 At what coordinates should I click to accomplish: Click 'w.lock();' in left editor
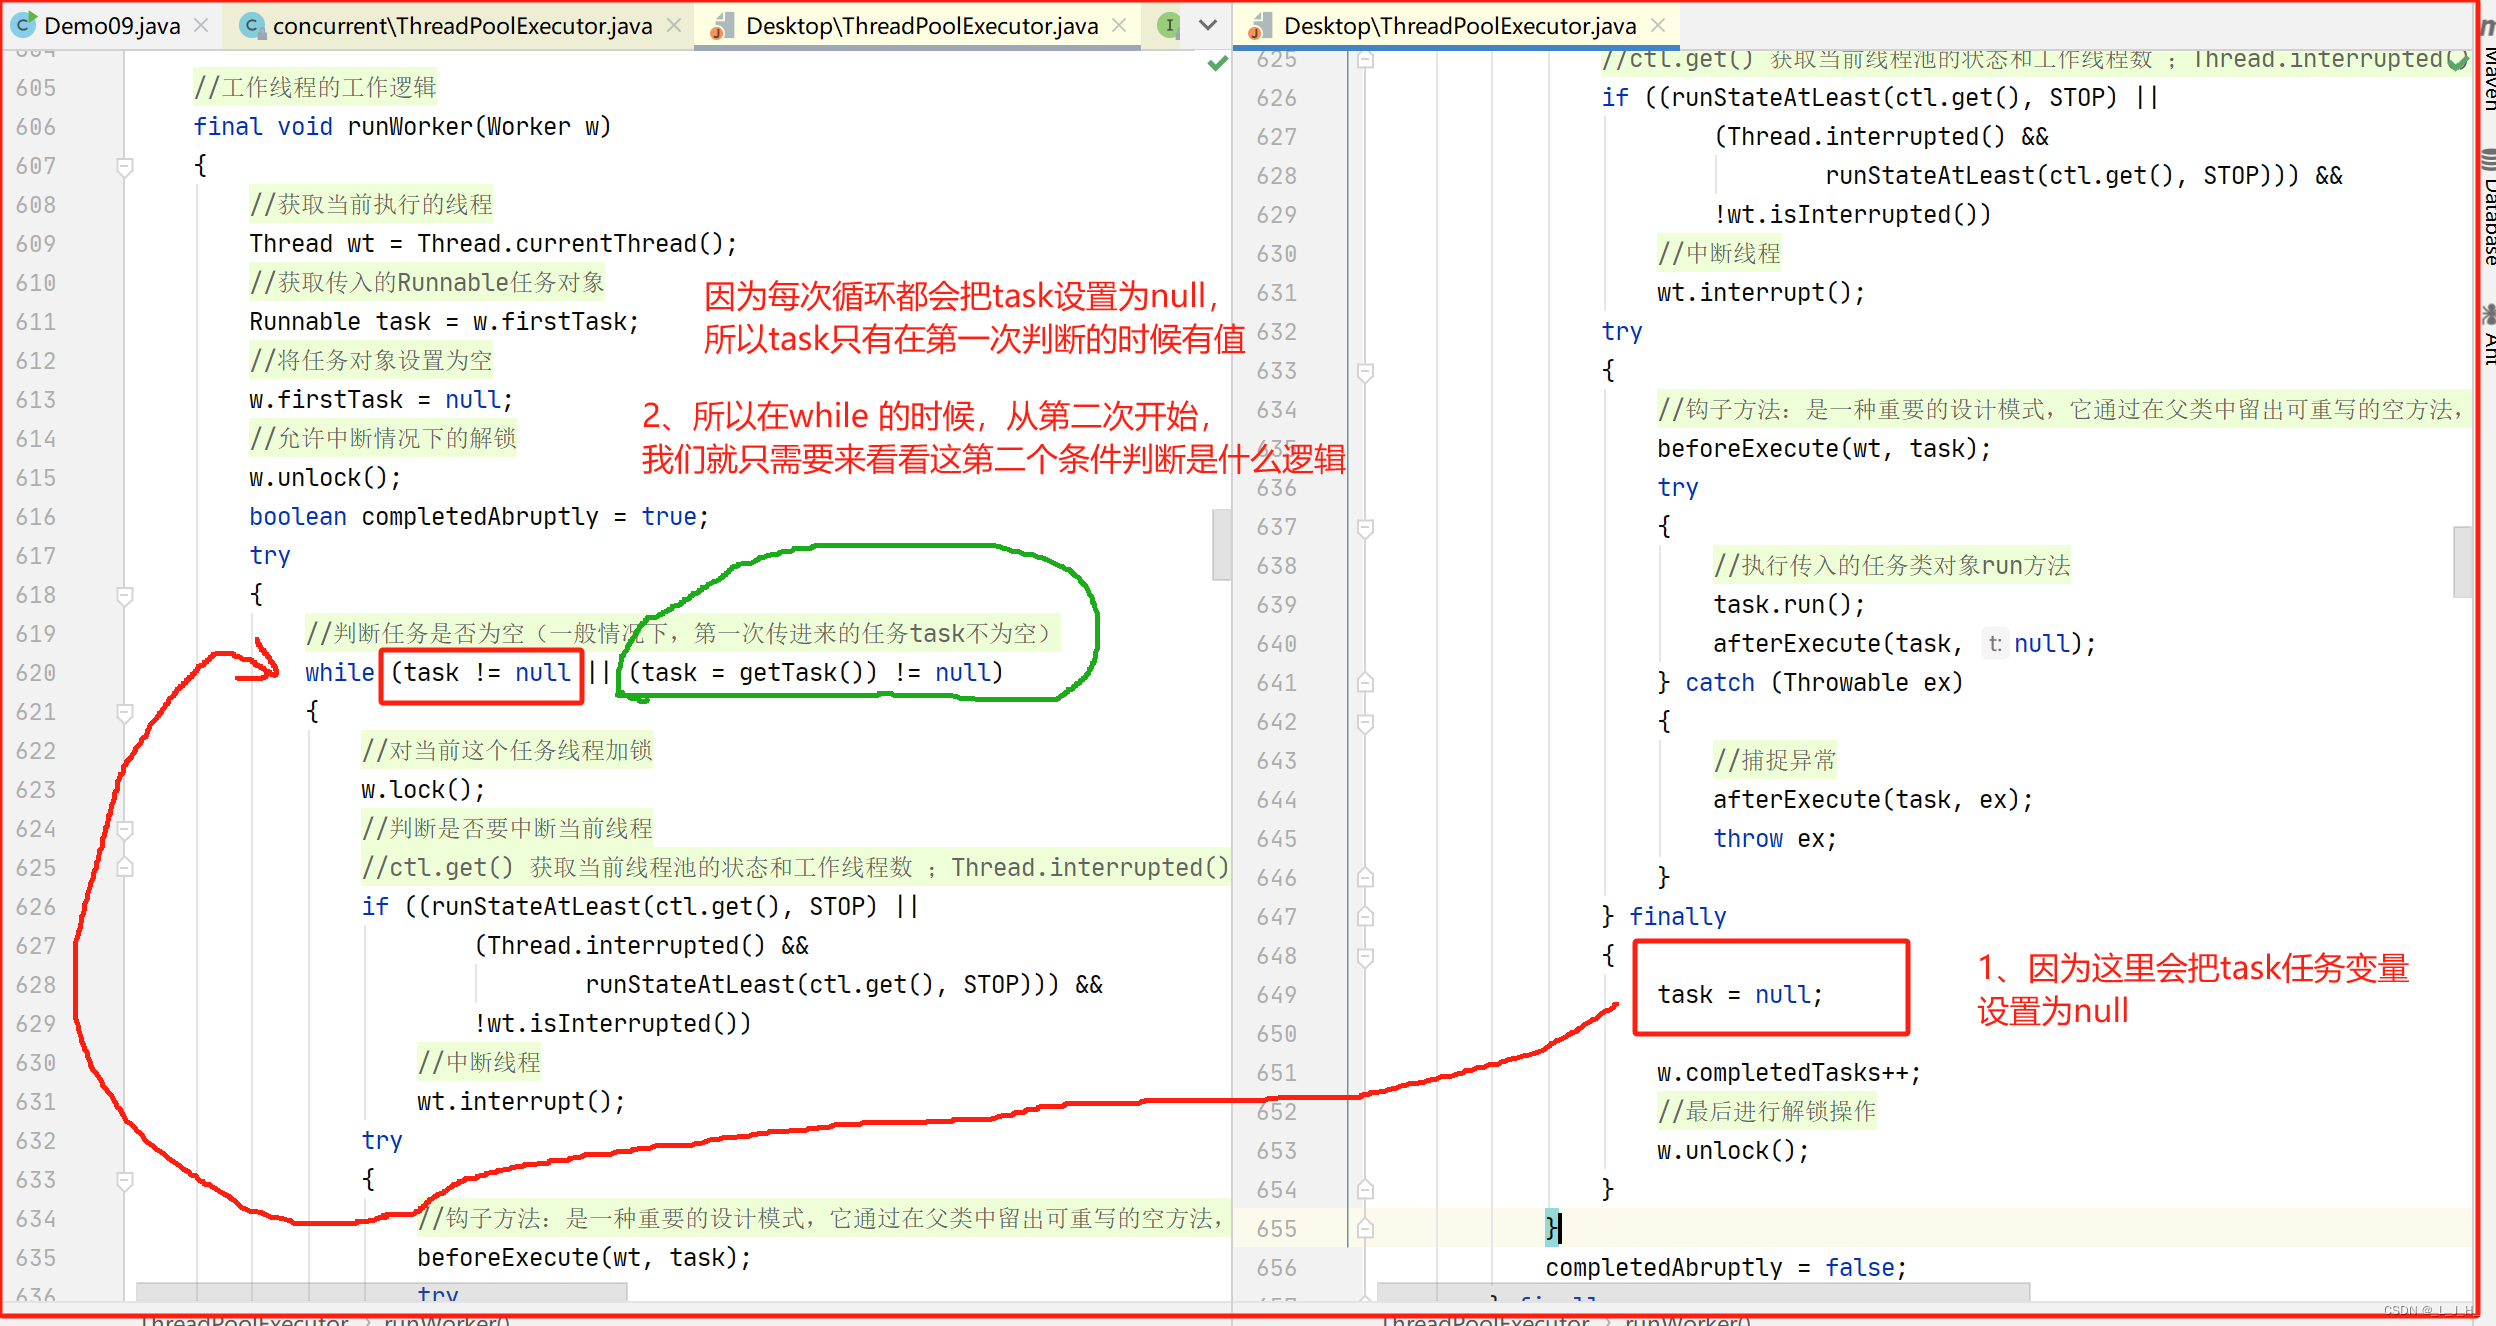(x=423, y=790)
